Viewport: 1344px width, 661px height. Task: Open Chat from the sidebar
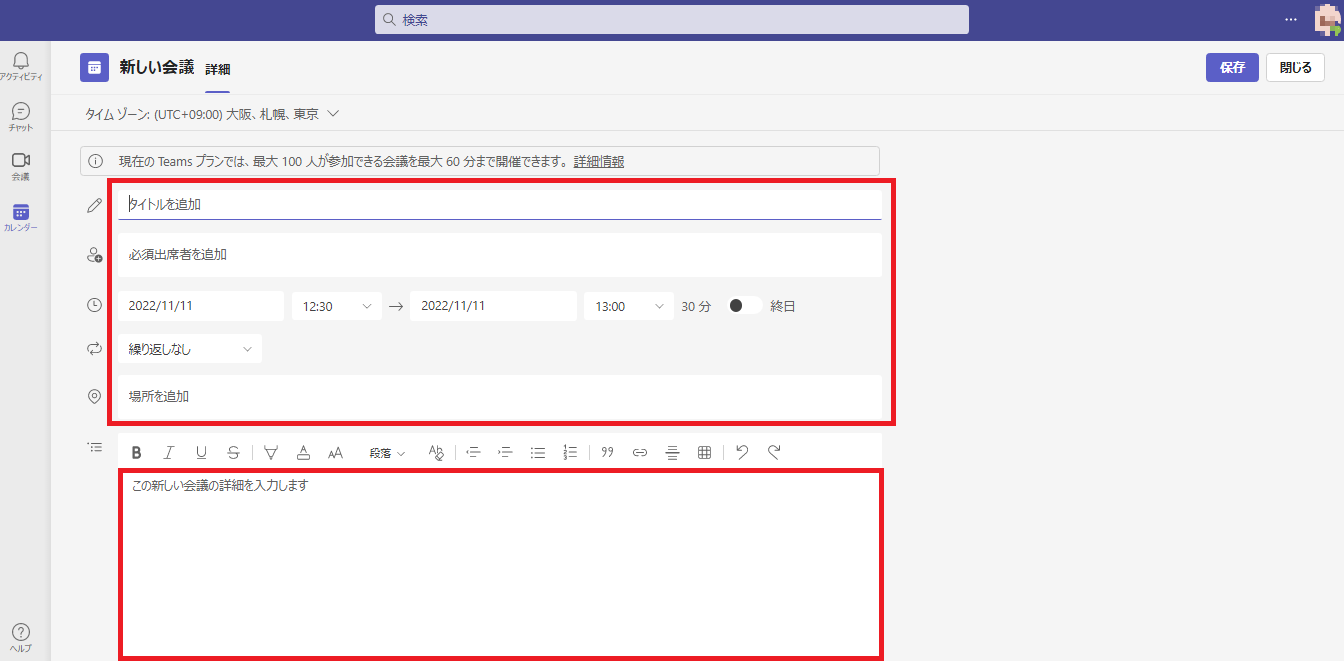tap(21, 116)
